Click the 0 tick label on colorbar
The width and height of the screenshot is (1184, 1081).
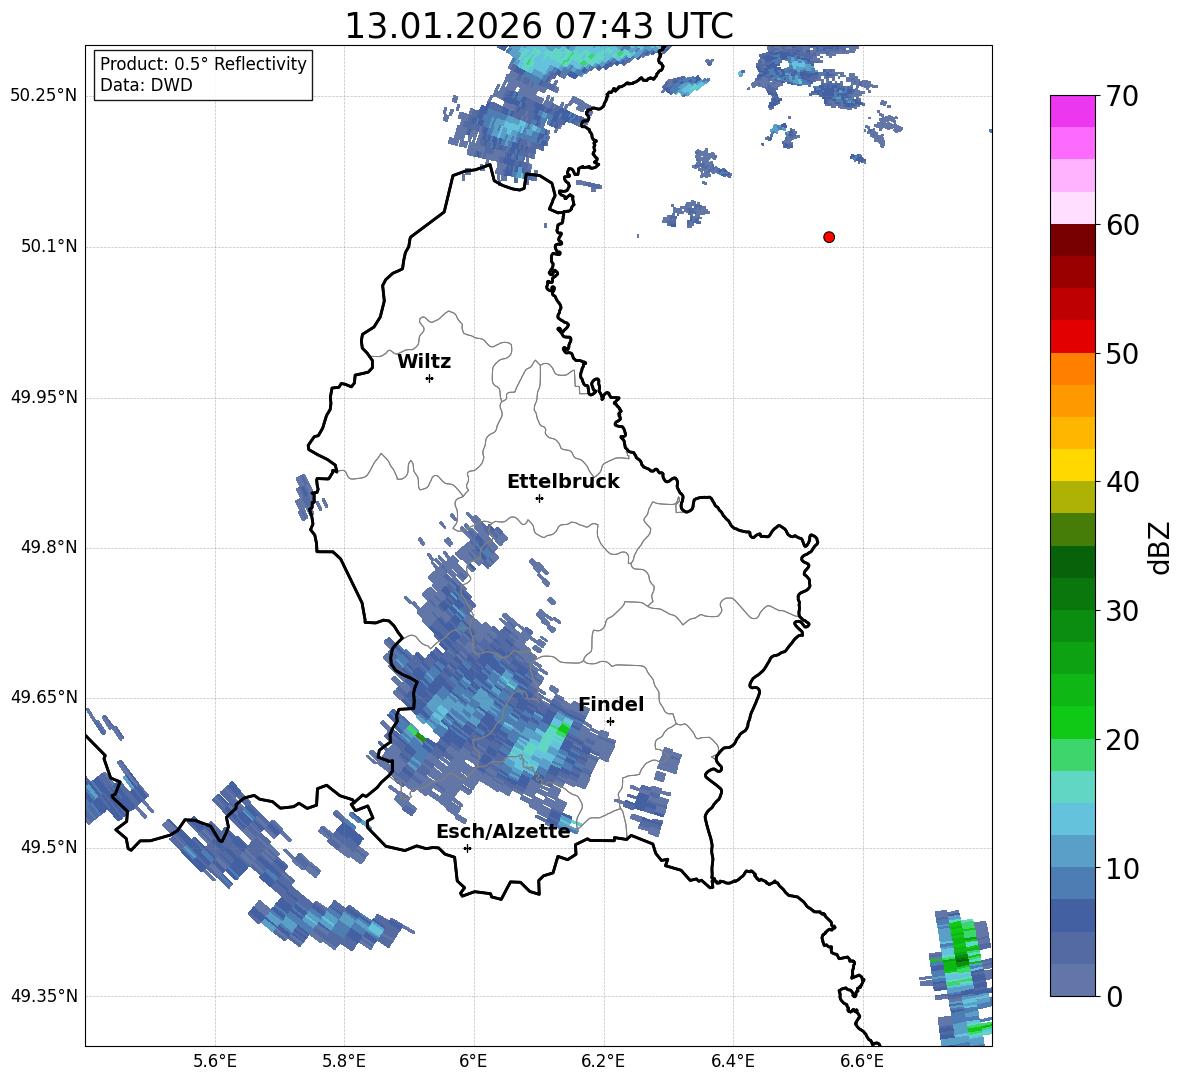(x=1114, y=997)
